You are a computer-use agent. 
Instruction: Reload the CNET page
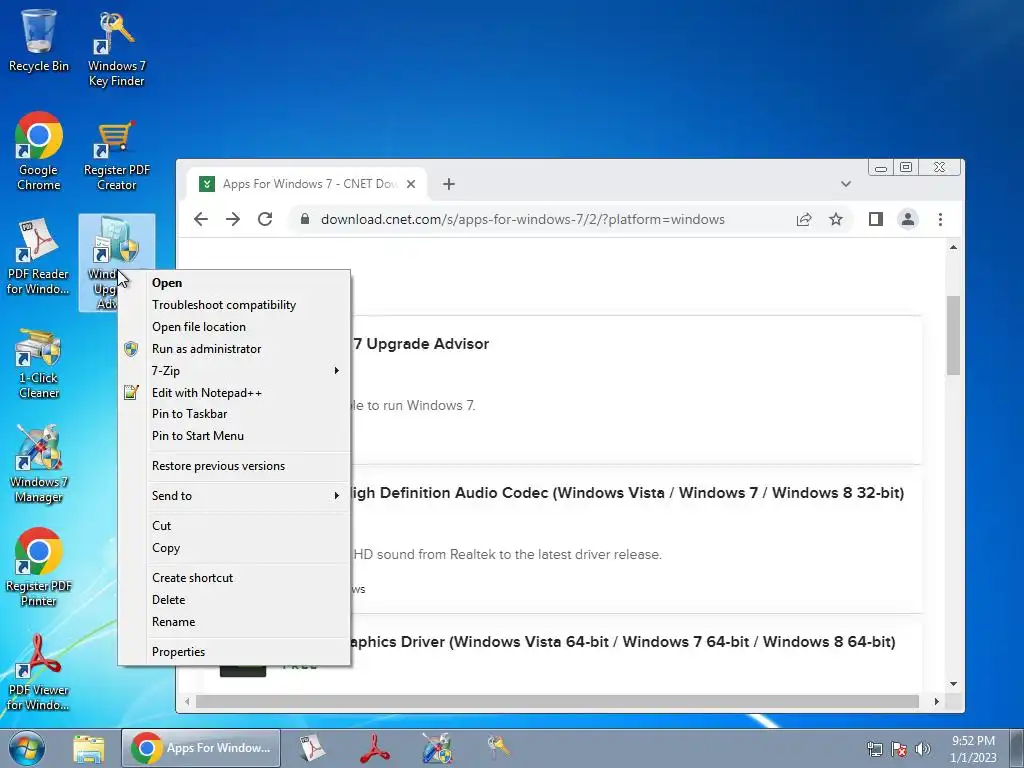[x=264, y=219]
